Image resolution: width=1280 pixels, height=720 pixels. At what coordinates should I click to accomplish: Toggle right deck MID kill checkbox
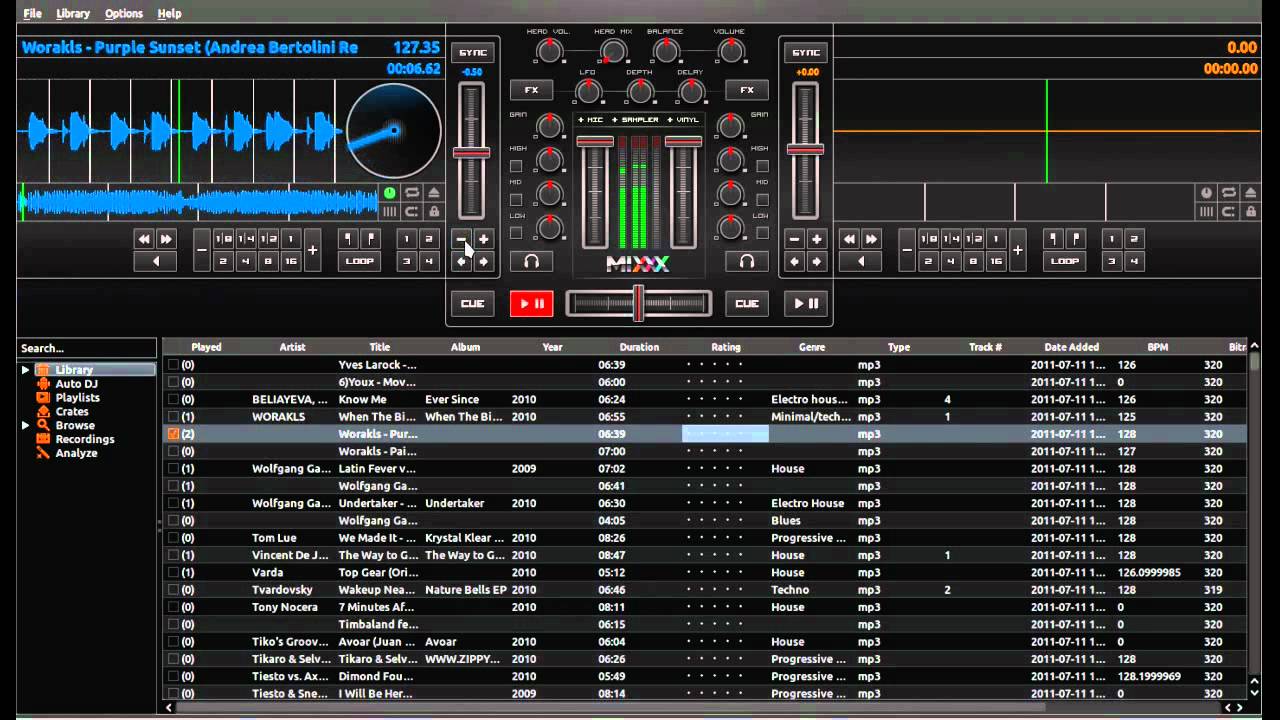(762, 199)
